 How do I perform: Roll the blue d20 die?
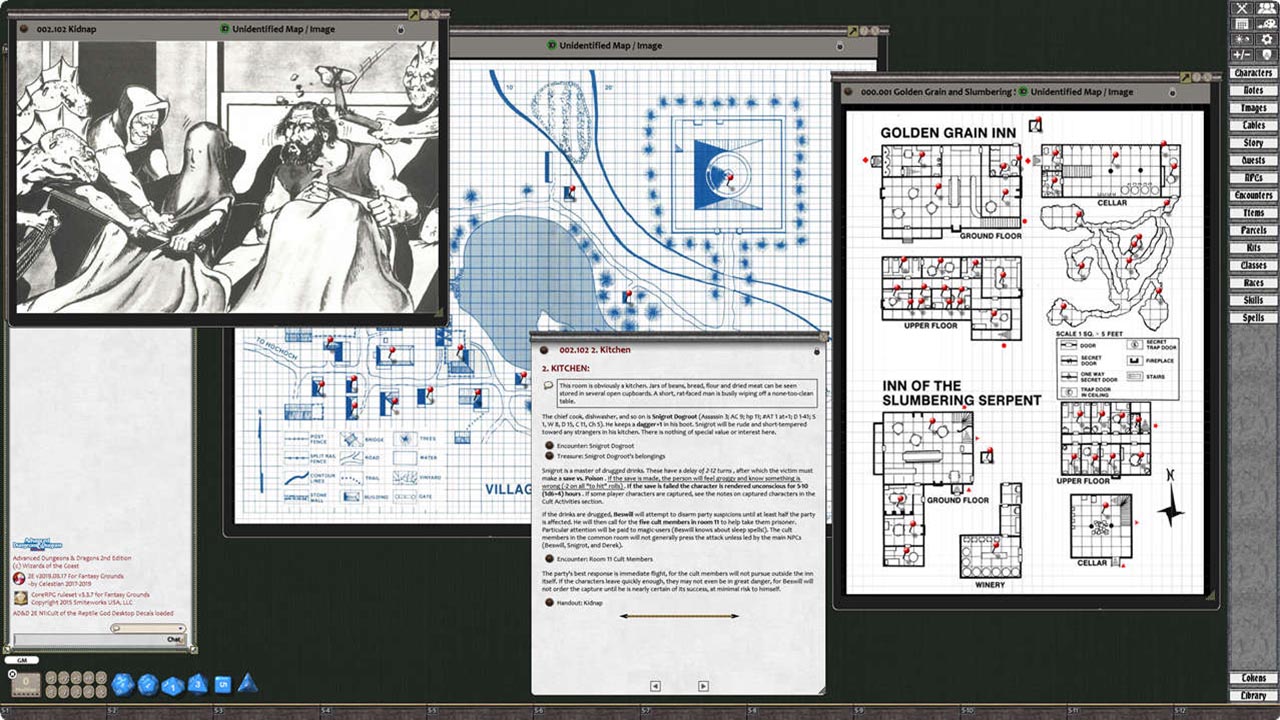[x=122, y=684]
